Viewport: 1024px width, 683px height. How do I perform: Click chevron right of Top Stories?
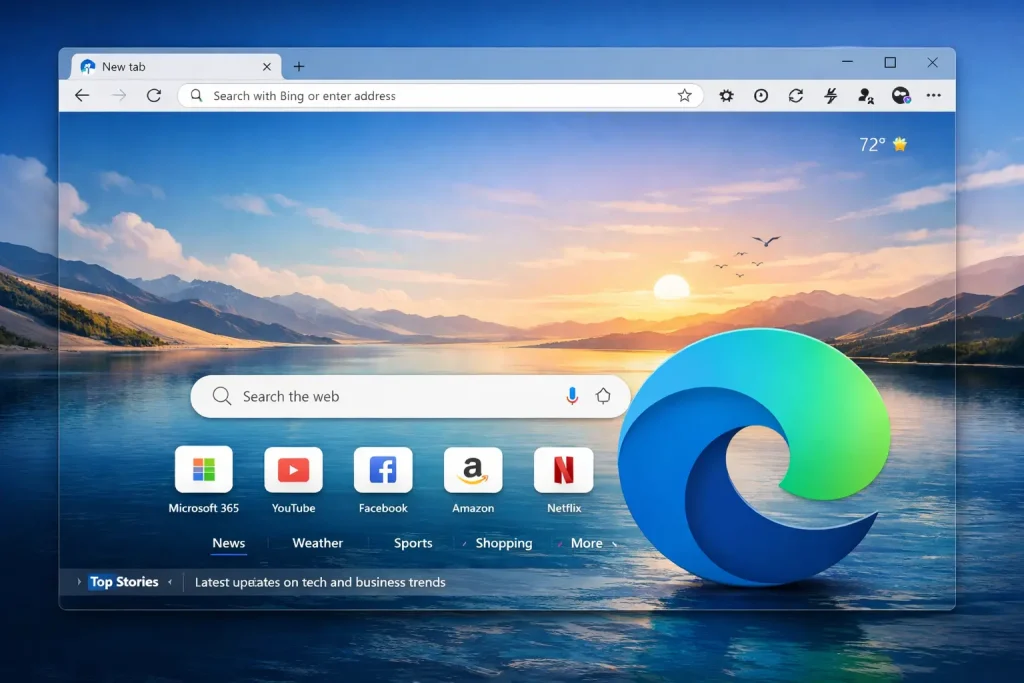(x=170, y=582)
